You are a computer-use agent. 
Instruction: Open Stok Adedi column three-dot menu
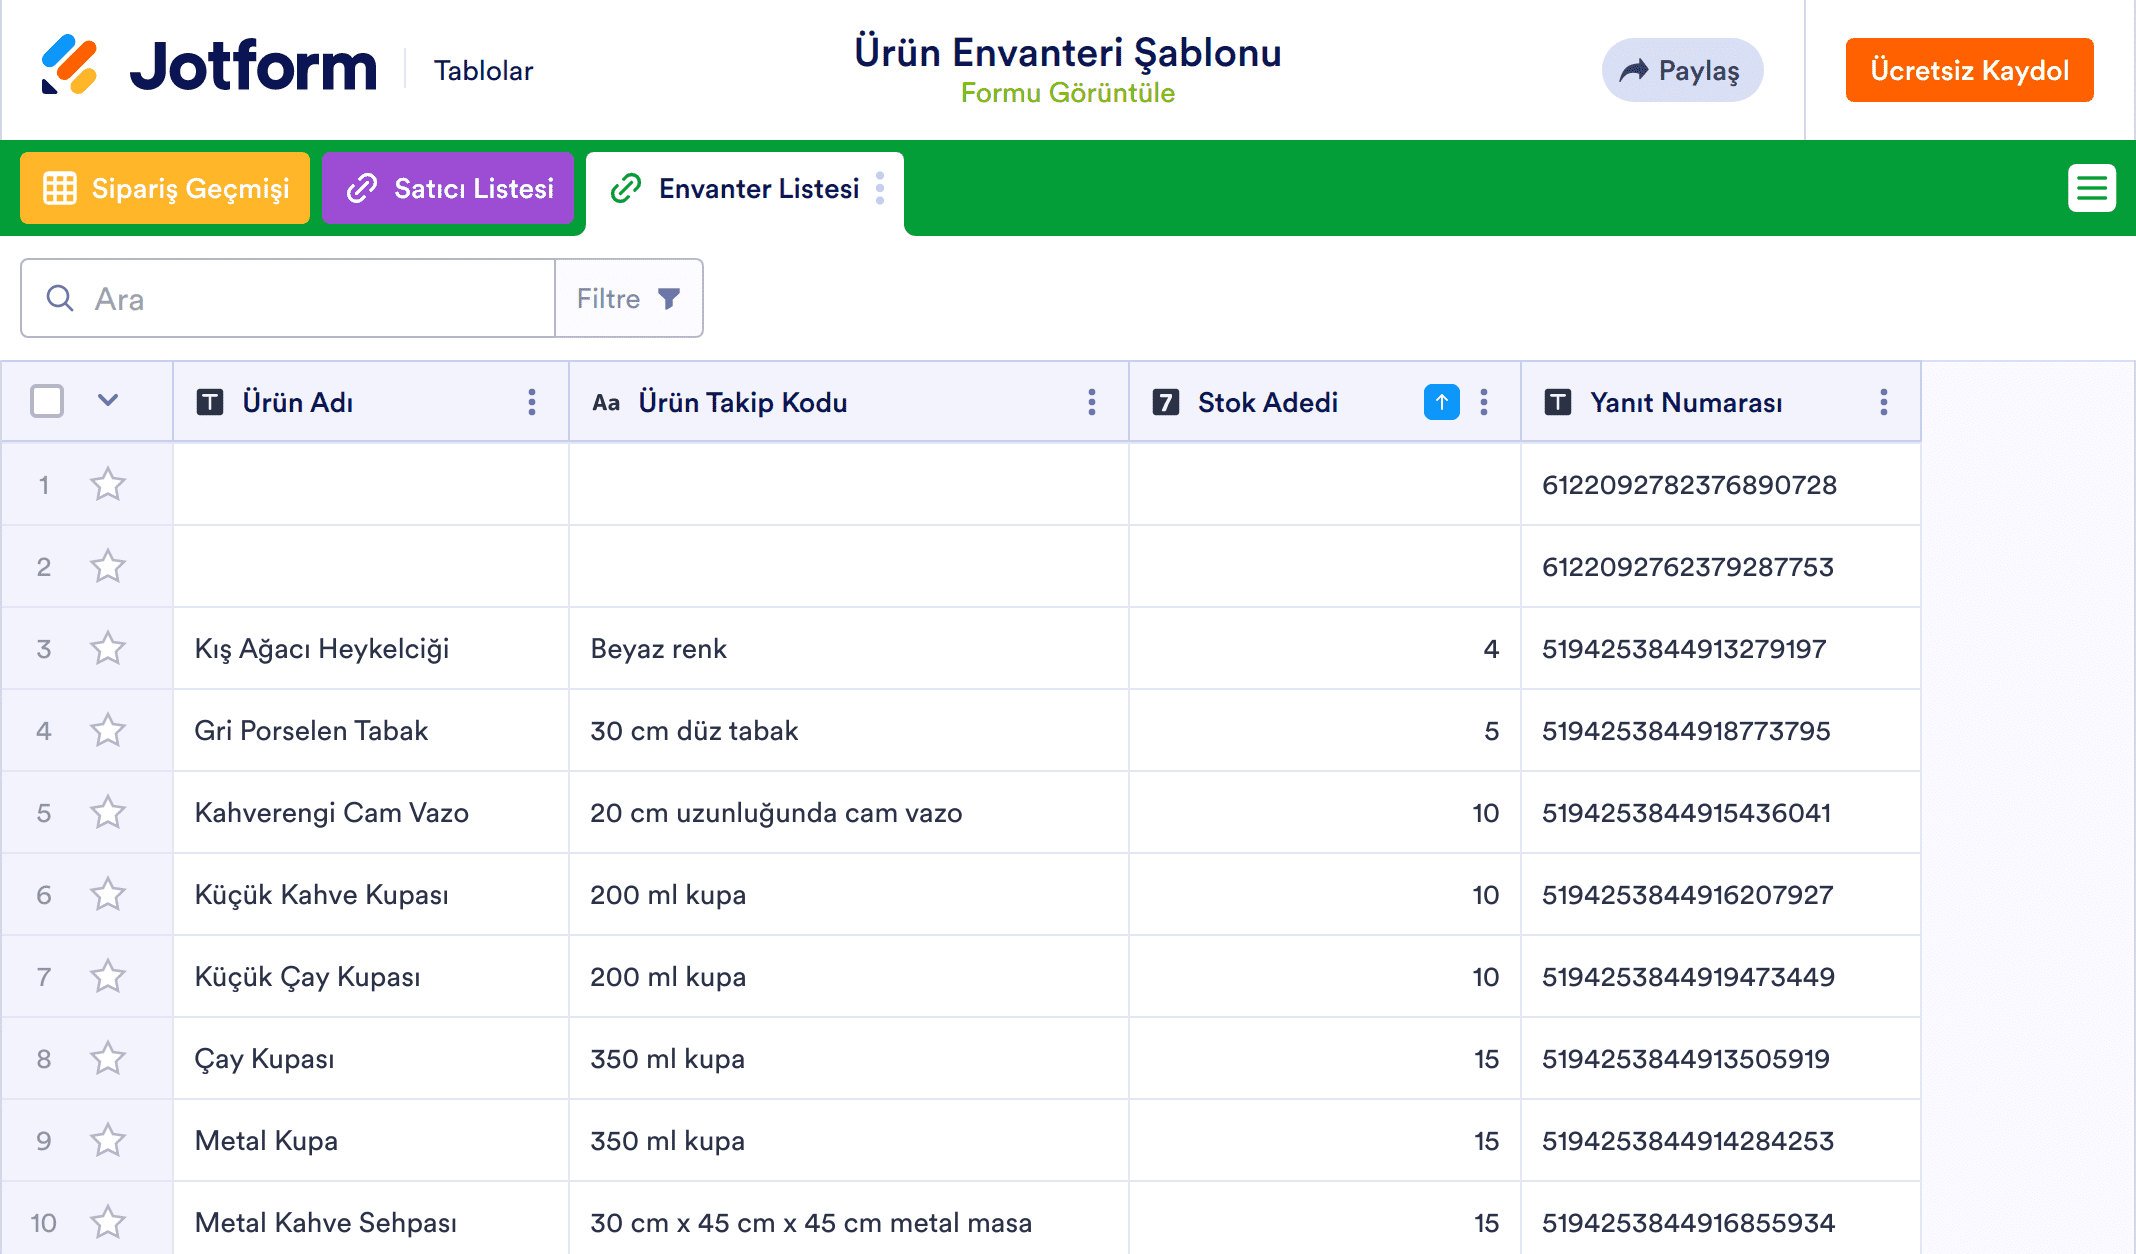pos(1484,402)
